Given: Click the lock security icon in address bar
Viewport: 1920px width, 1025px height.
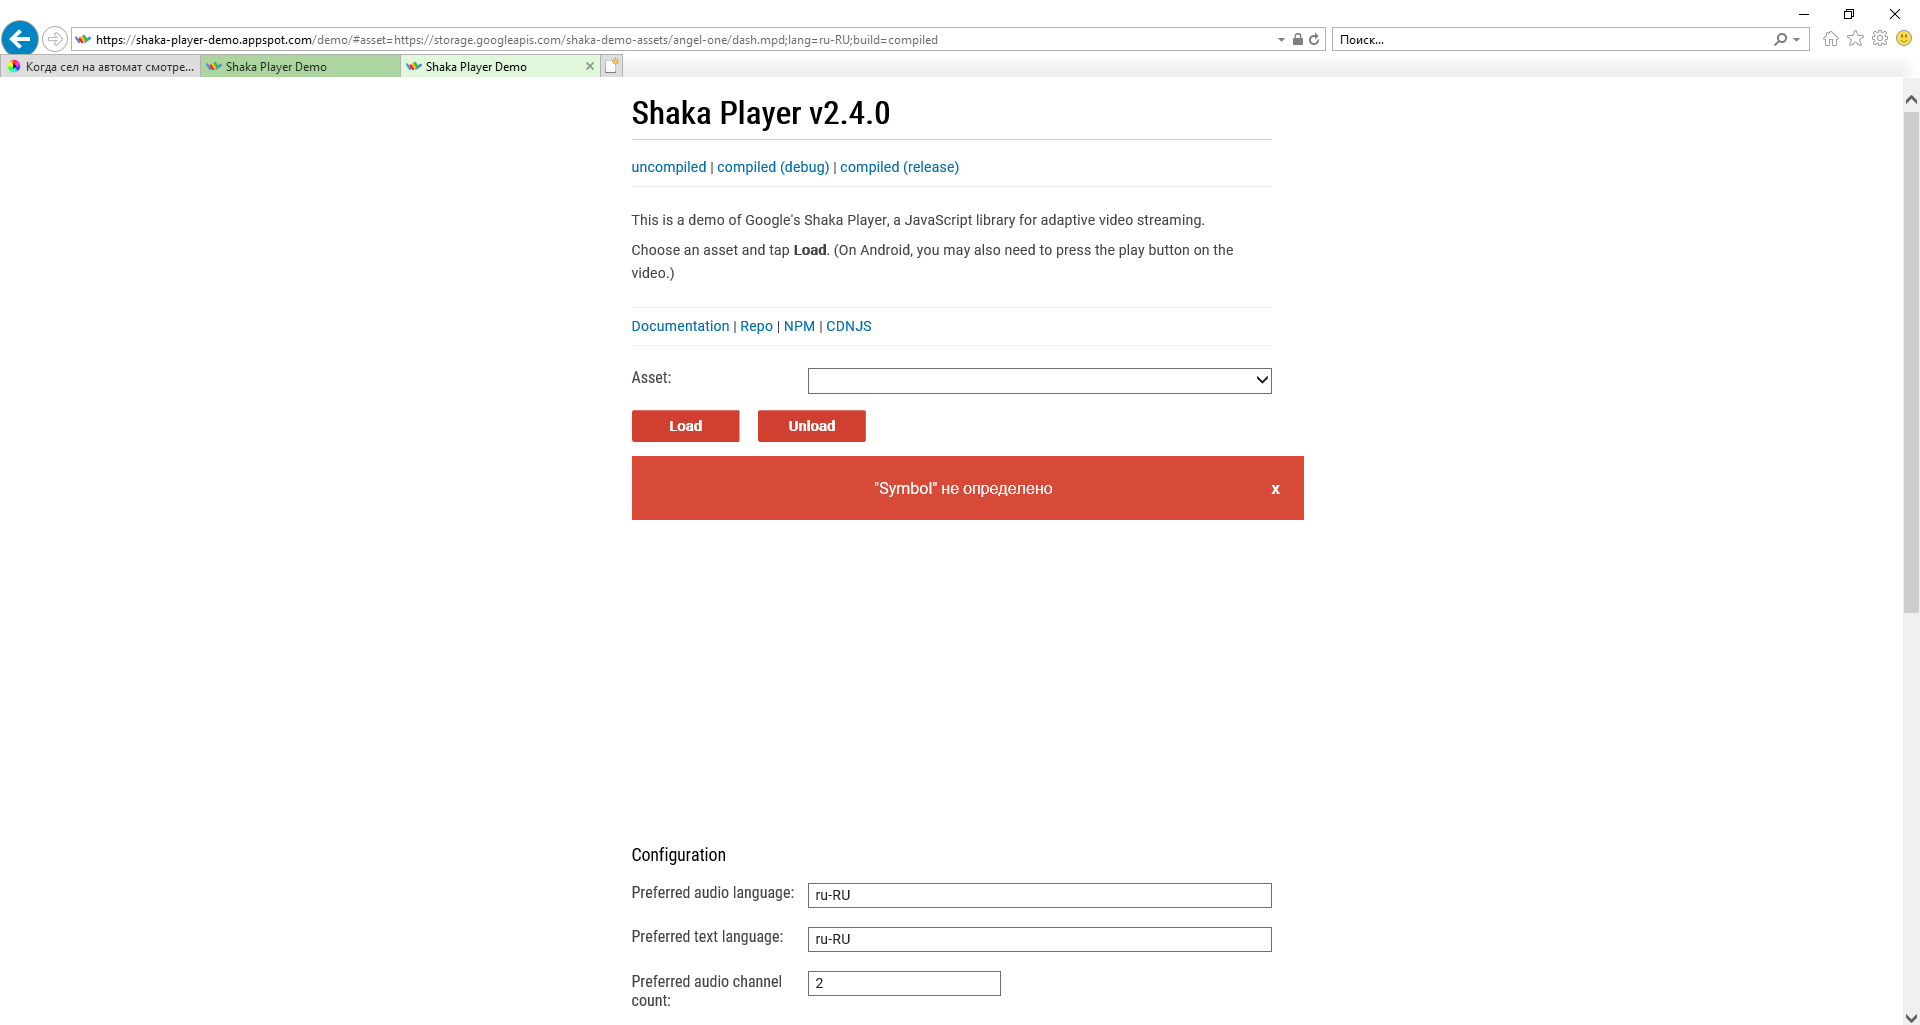Looking at the screenshot, I should tap(1297, 40).
